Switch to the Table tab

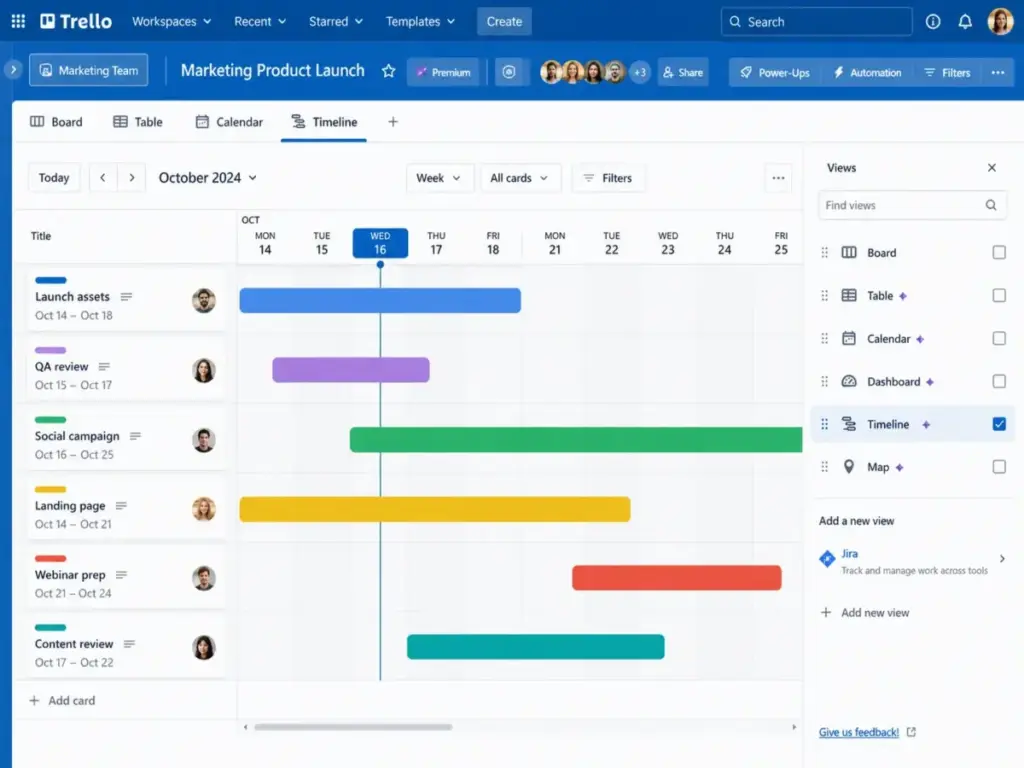pyautogui.click(x=138, y=122)
